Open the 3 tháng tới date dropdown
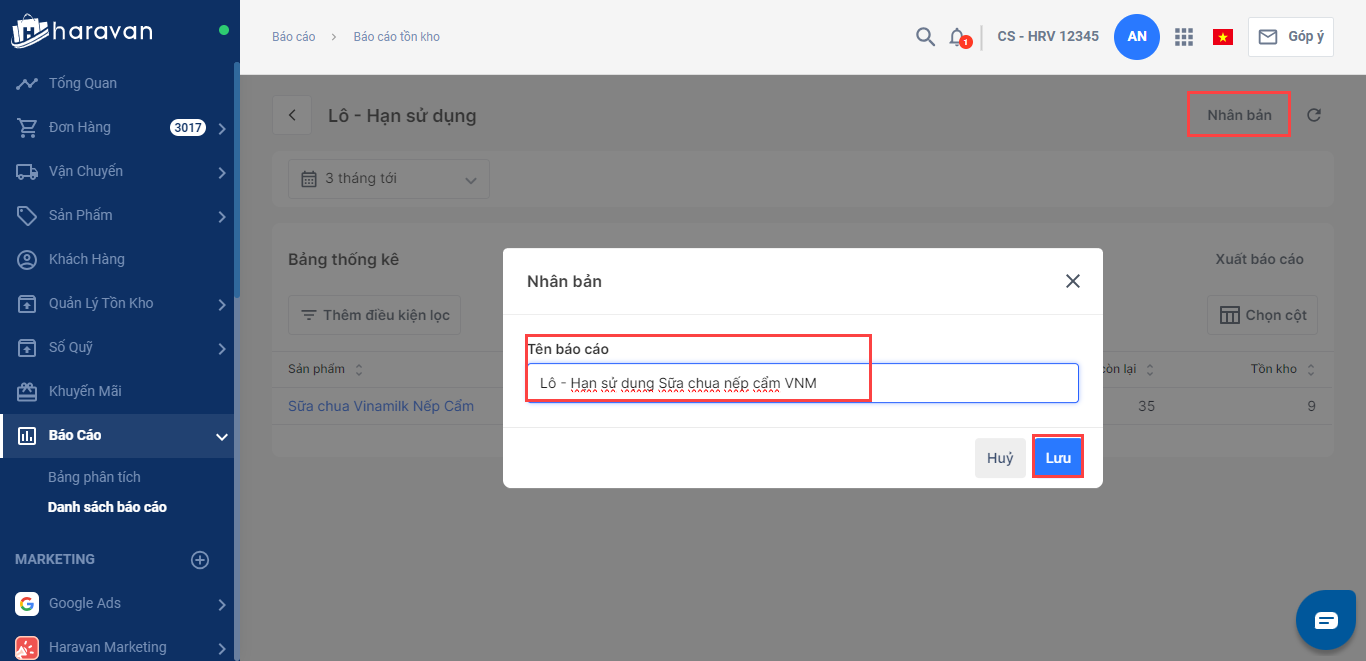This screenshot has width=1366, height=661. pos(389,179)
